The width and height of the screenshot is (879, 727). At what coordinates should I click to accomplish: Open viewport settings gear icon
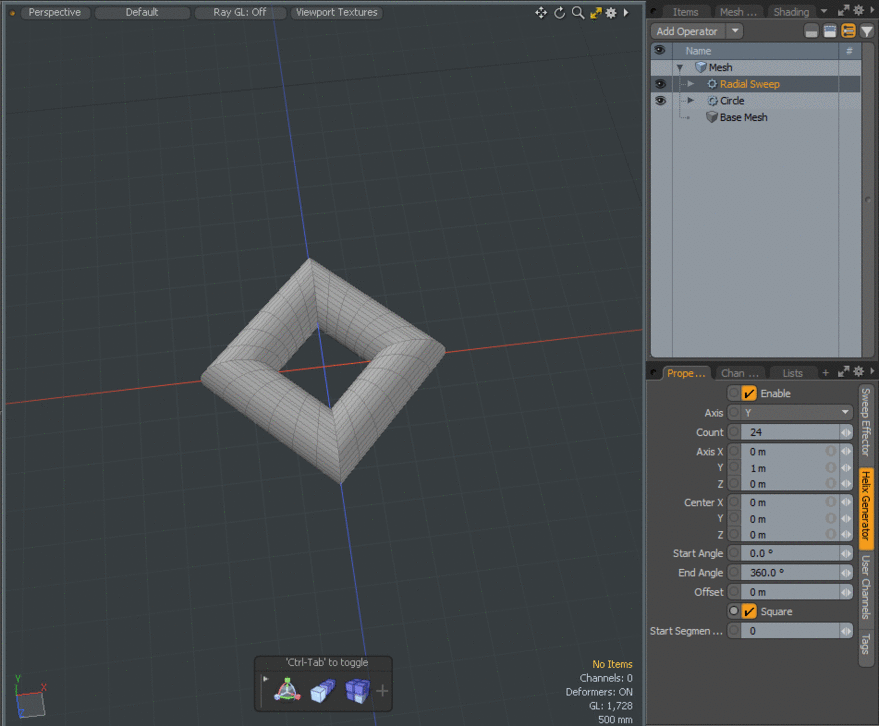(610, 13)
